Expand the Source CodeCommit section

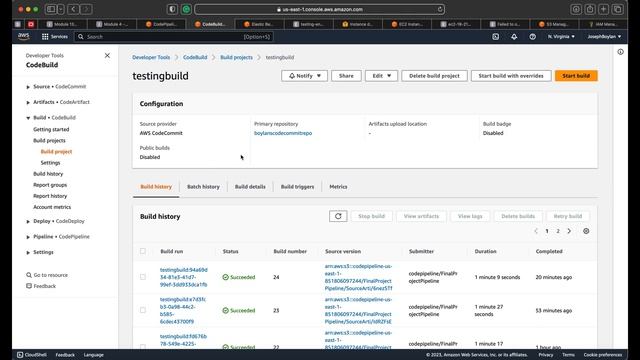point(28,87)
